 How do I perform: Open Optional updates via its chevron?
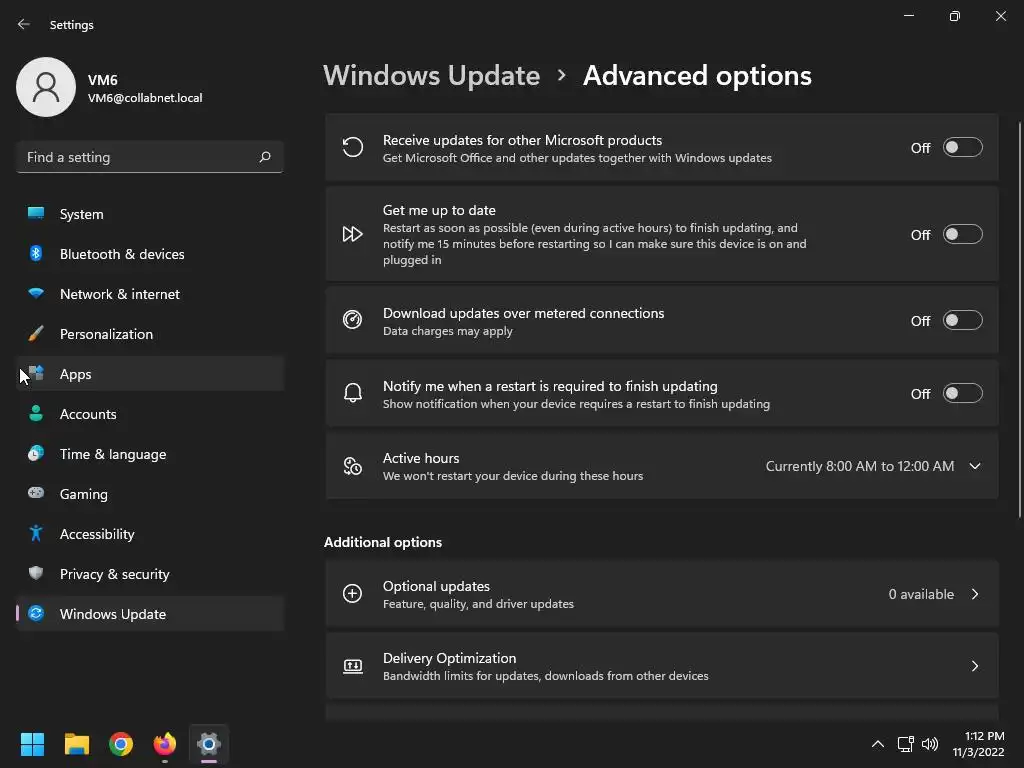click(975, 594)
